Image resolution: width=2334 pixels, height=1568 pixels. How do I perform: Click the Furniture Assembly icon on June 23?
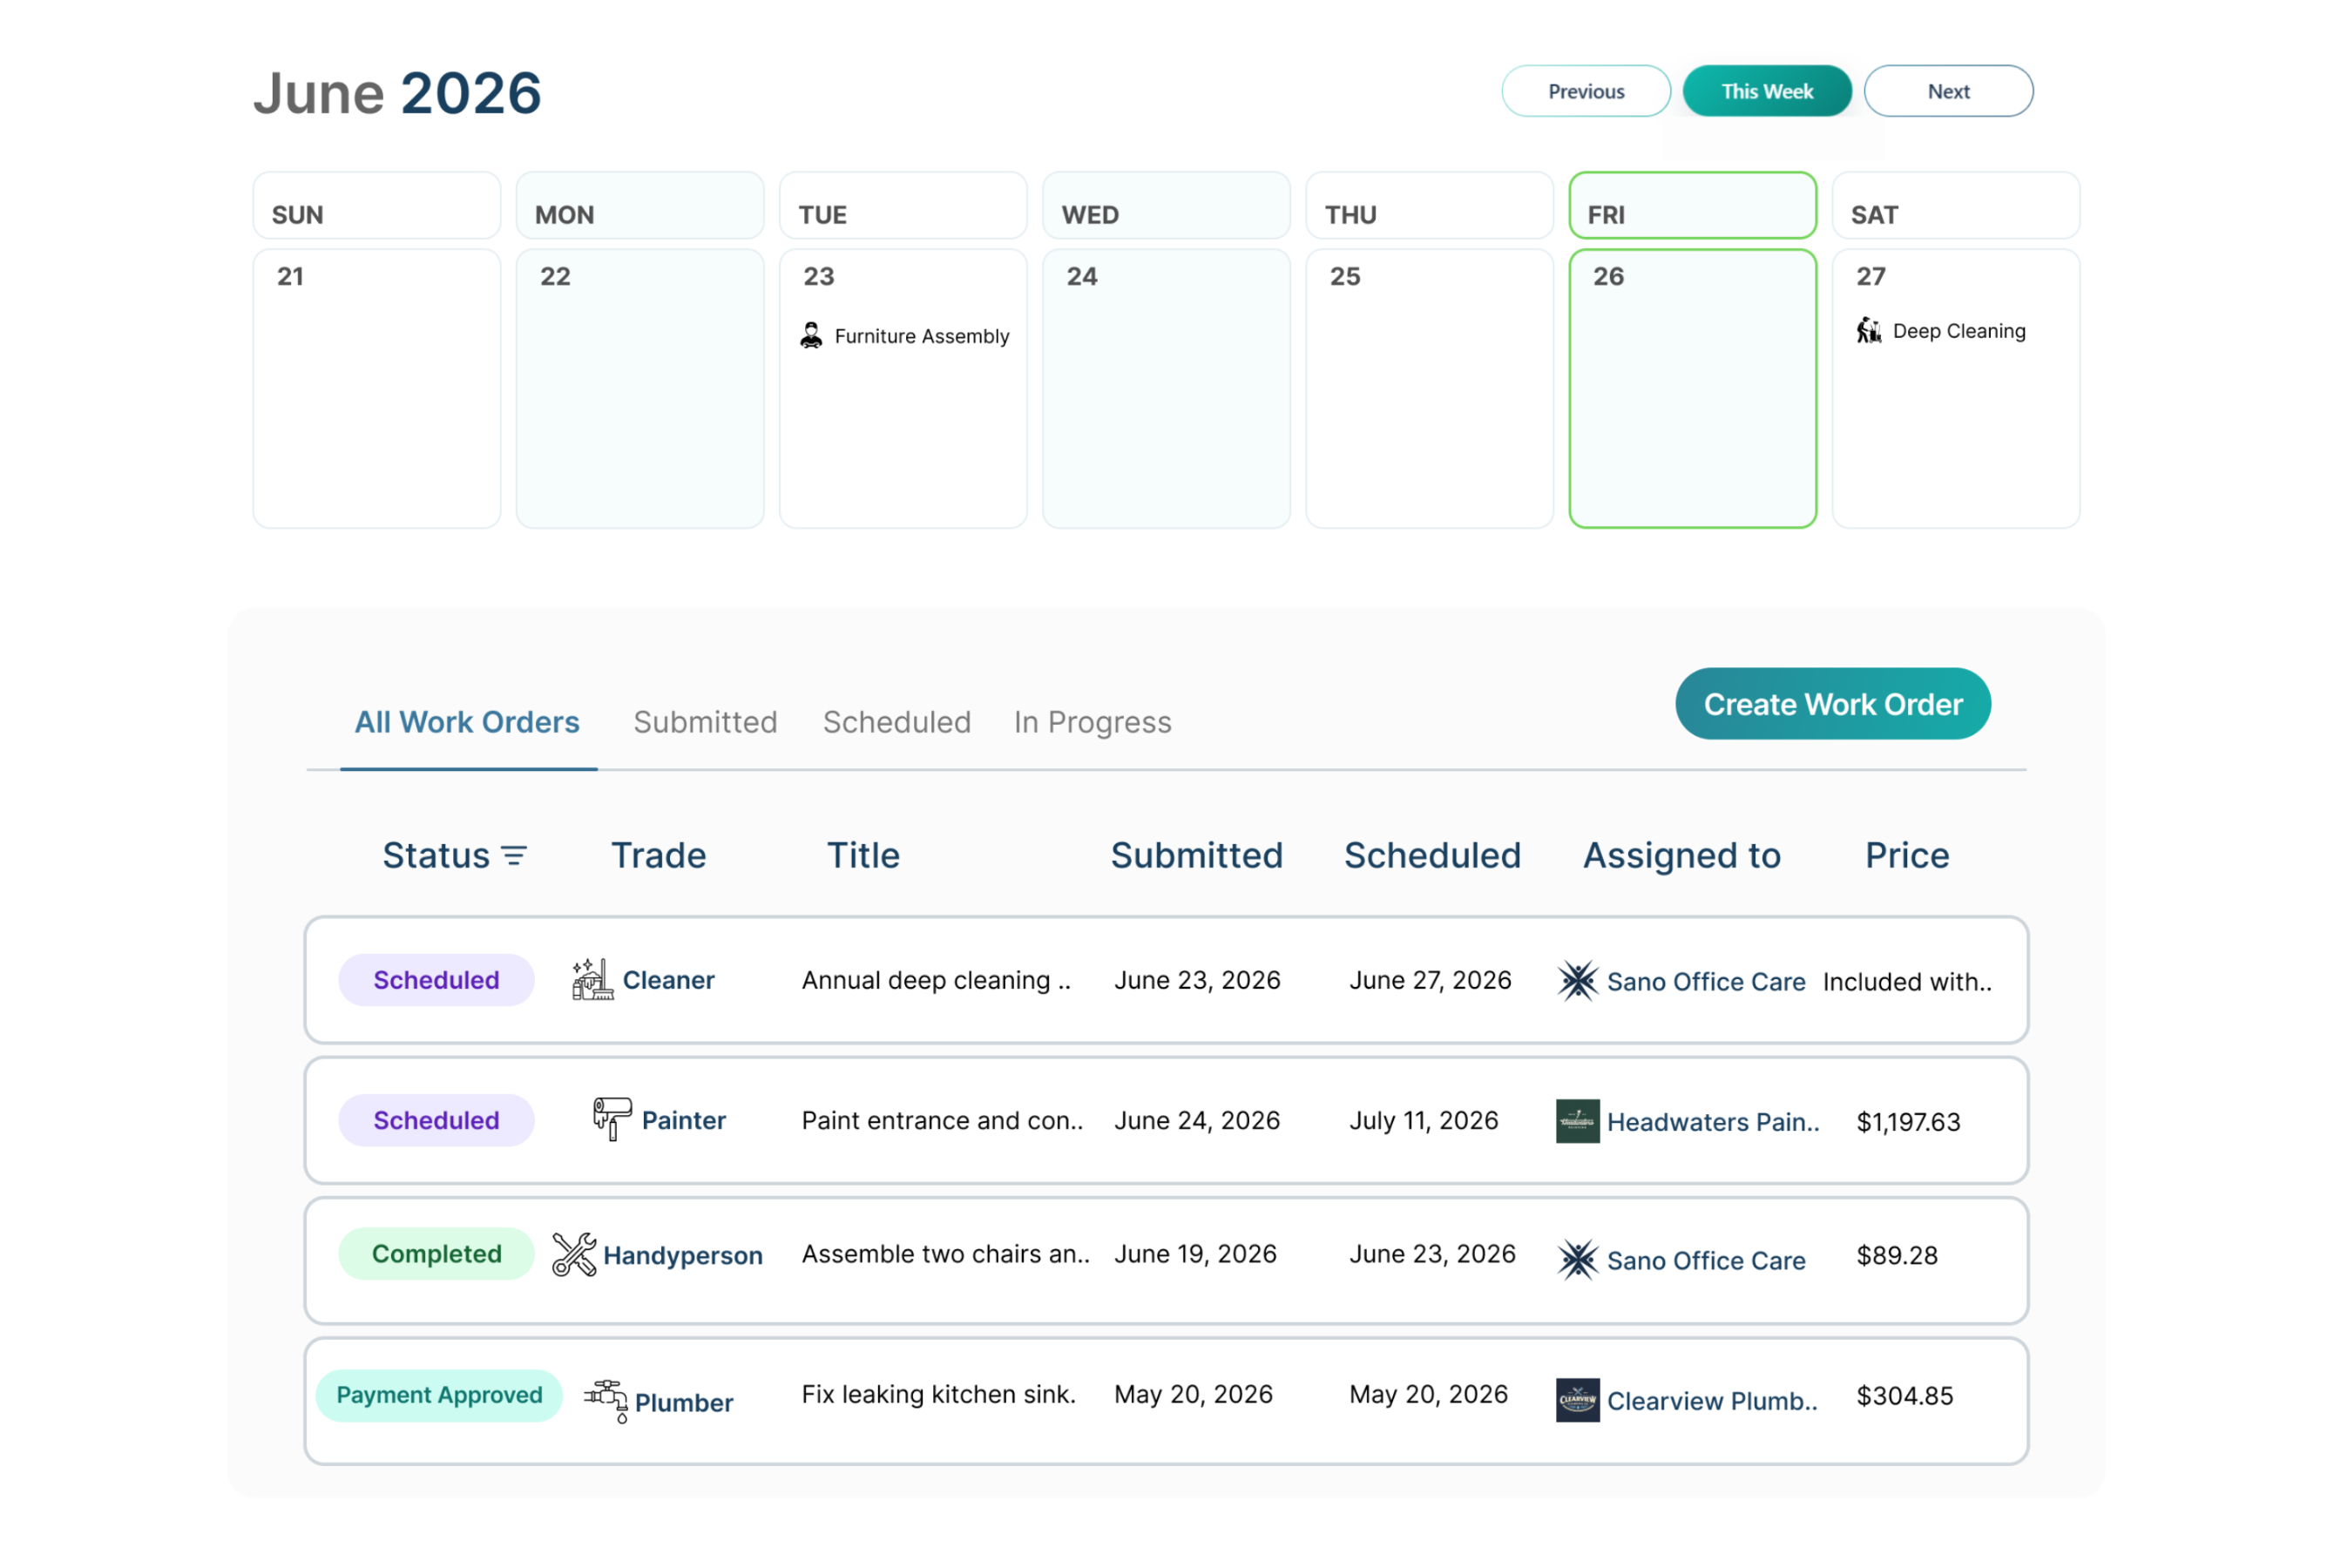(812, 335)
